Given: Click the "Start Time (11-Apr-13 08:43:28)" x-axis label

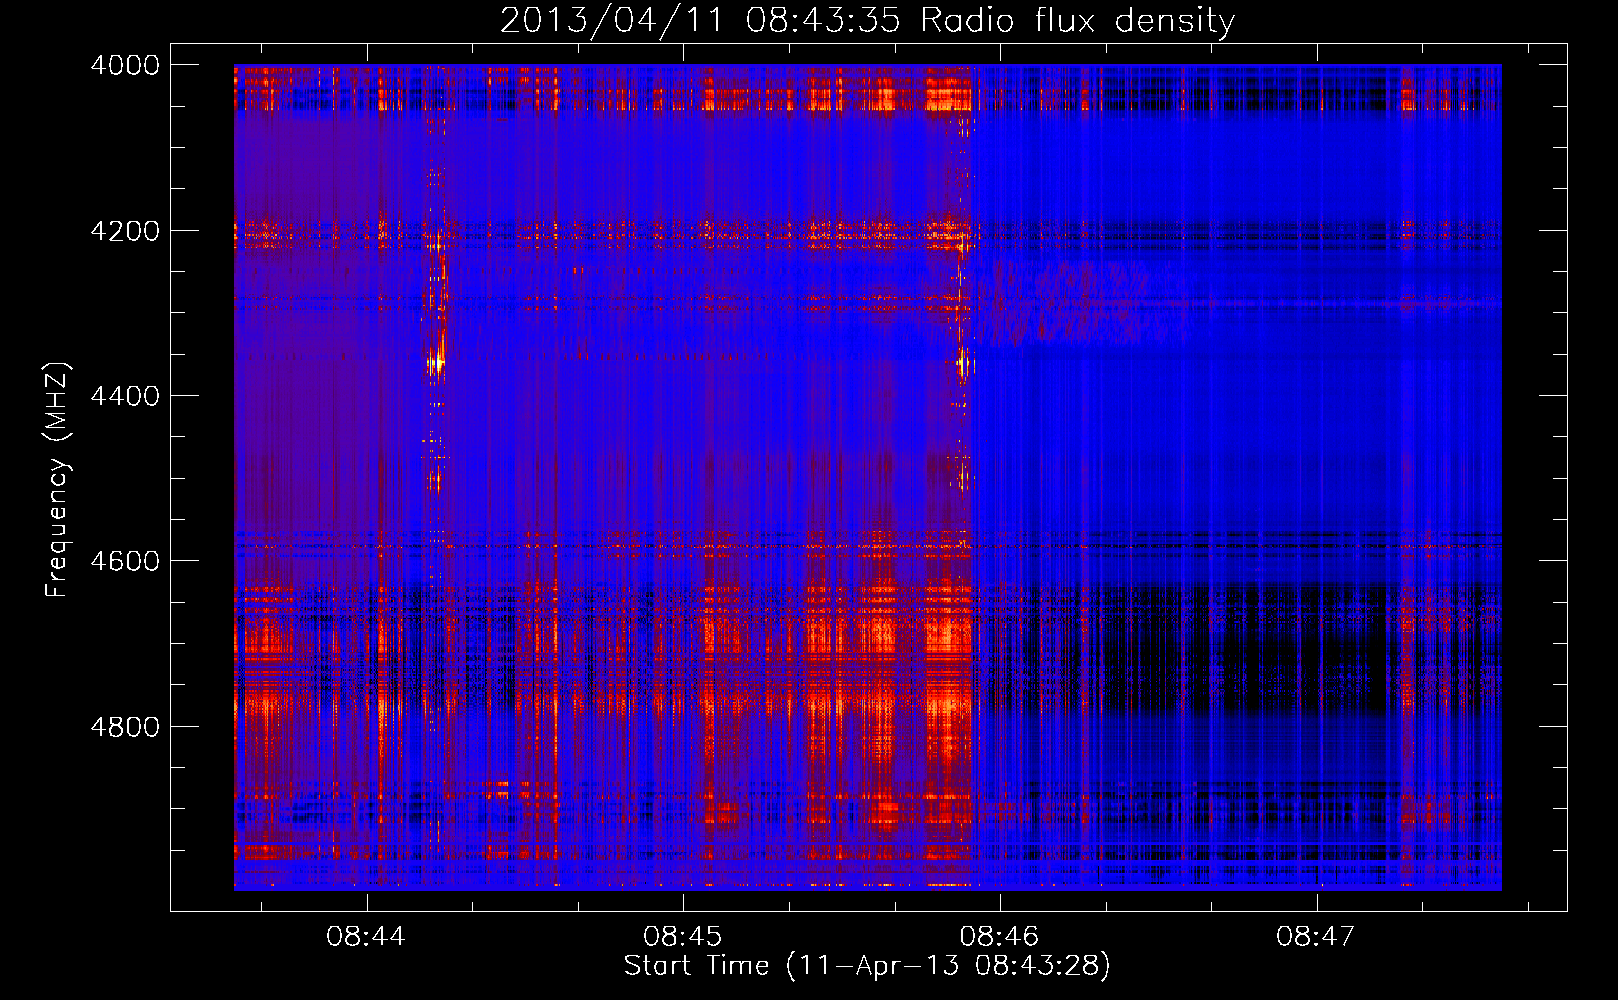Looking at the screenshot, I should [867, 966].
